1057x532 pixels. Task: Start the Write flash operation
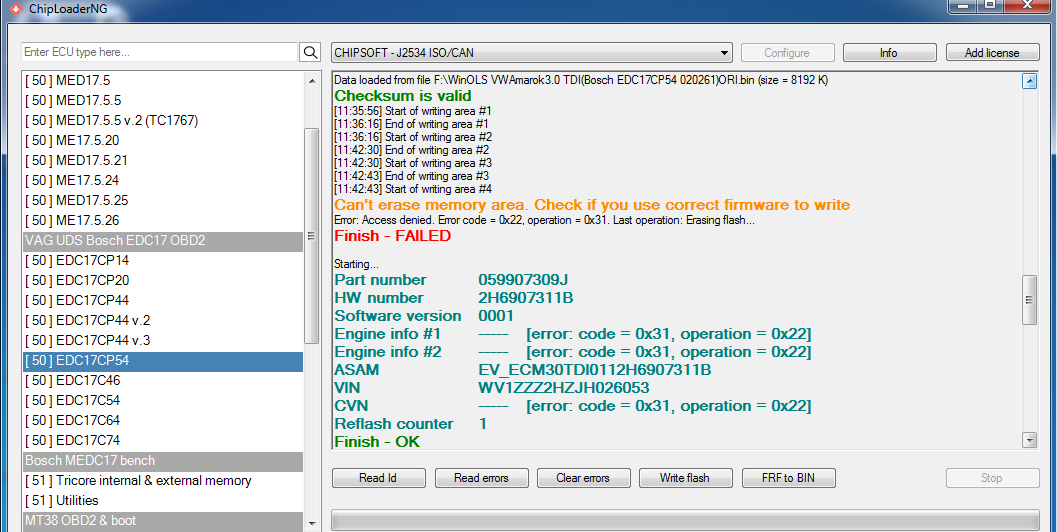point(685,478)
